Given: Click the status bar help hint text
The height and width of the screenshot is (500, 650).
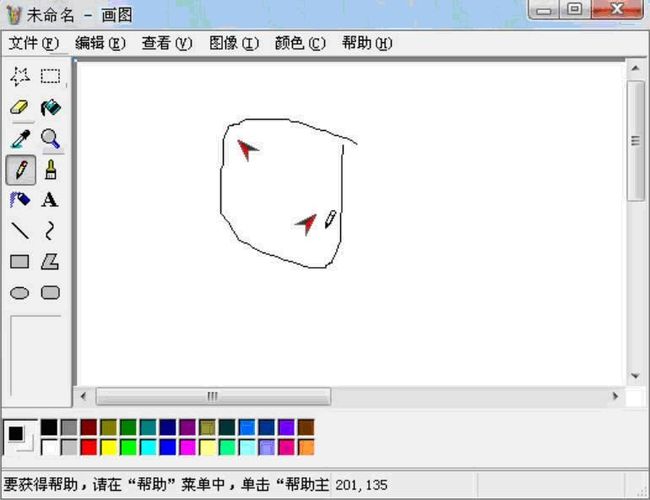Looking at the screenshot, I should [166, 485].
